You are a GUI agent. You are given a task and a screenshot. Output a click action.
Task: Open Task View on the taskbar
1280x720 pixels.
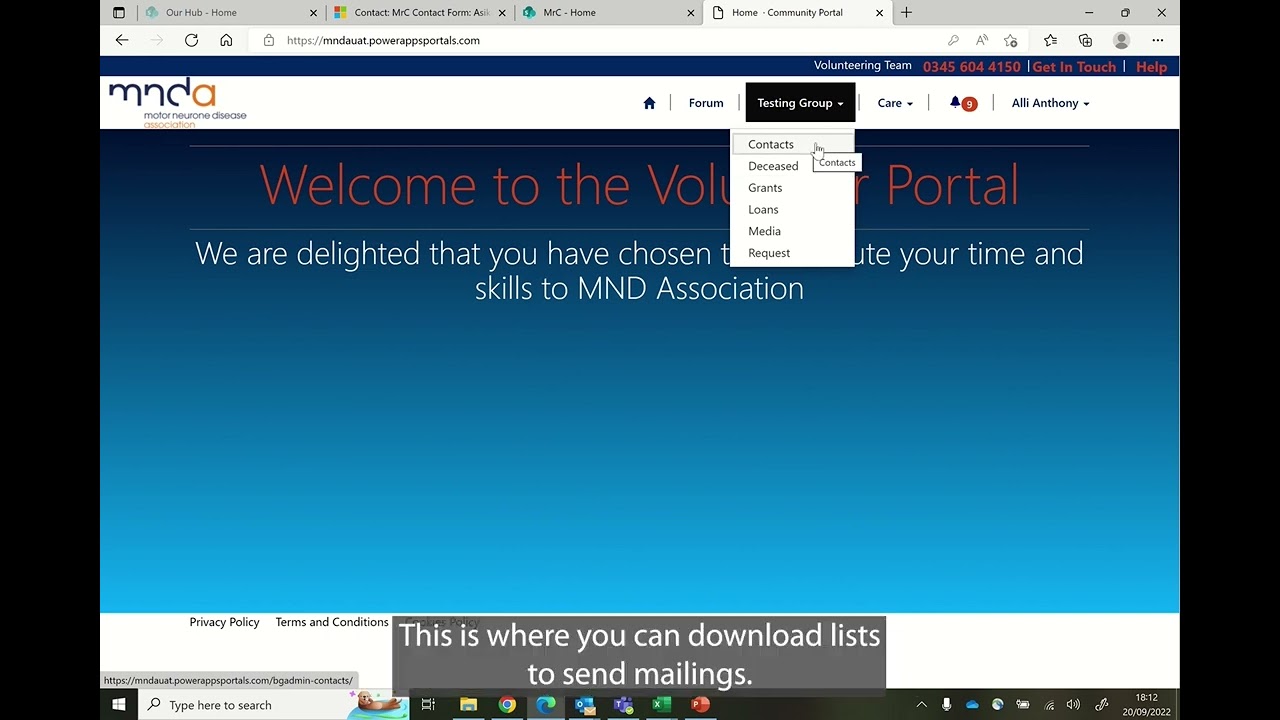[428, 705]
